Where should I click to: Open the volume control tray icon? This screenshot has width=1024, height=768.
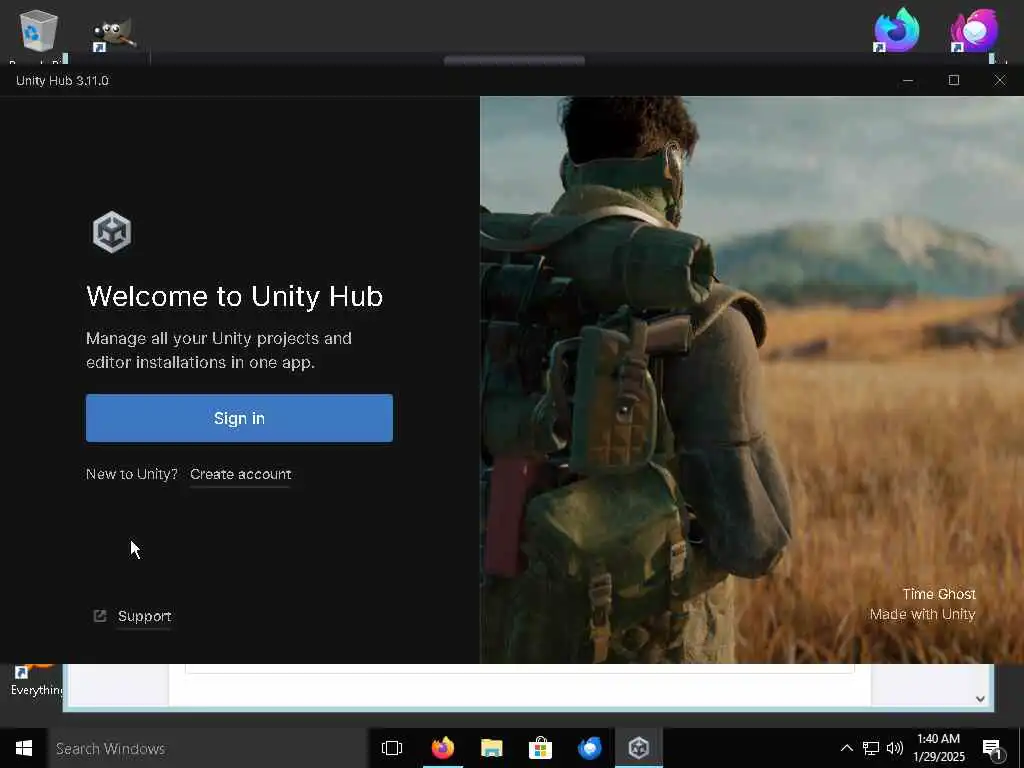pyautogui.click(x=895, y=748)
